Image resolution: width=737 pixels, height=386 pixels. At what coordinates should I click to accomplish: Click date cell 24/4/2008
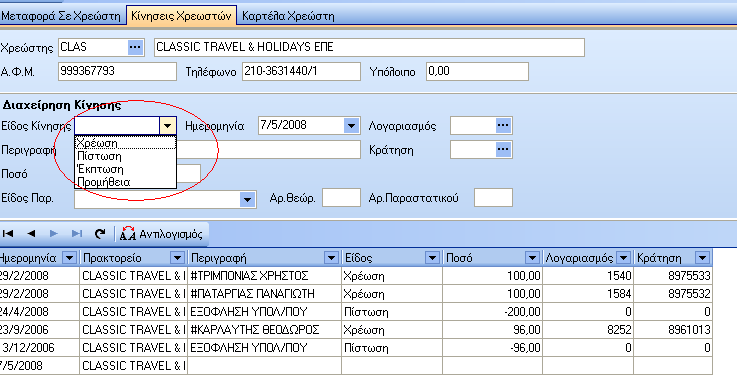(39, 312)
